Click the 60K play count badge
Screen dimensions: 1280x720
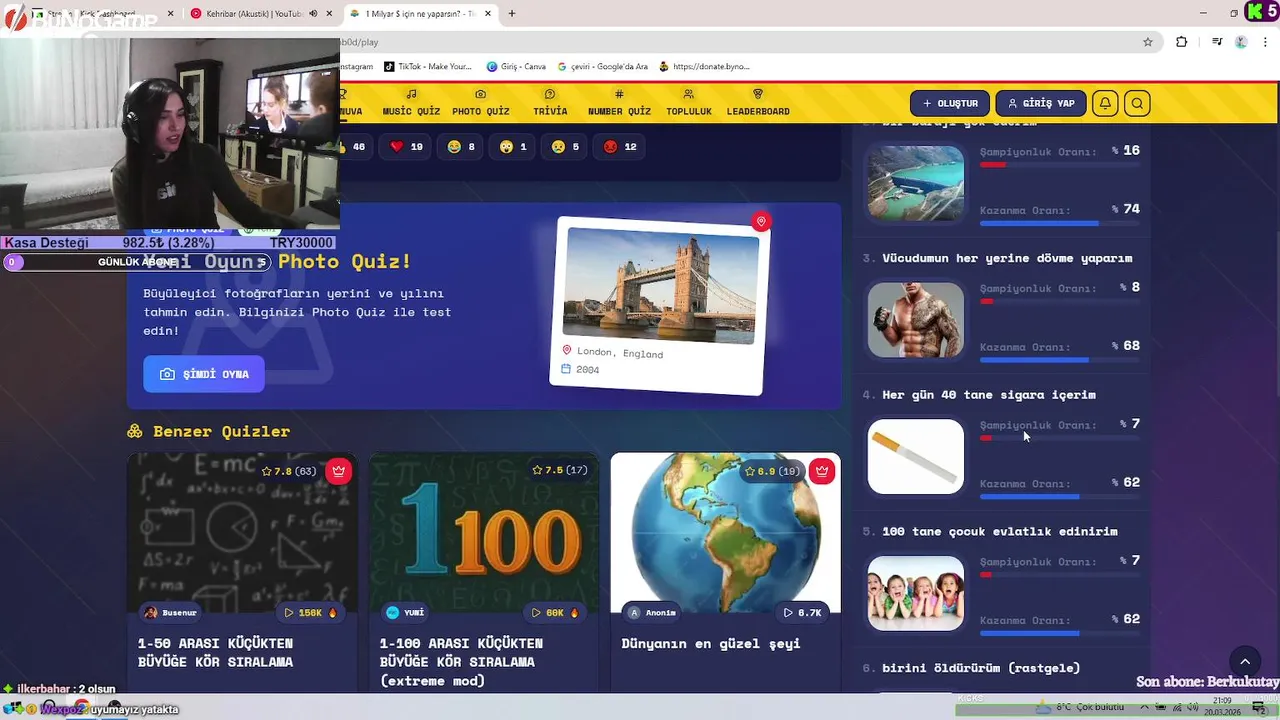point(556,612)
